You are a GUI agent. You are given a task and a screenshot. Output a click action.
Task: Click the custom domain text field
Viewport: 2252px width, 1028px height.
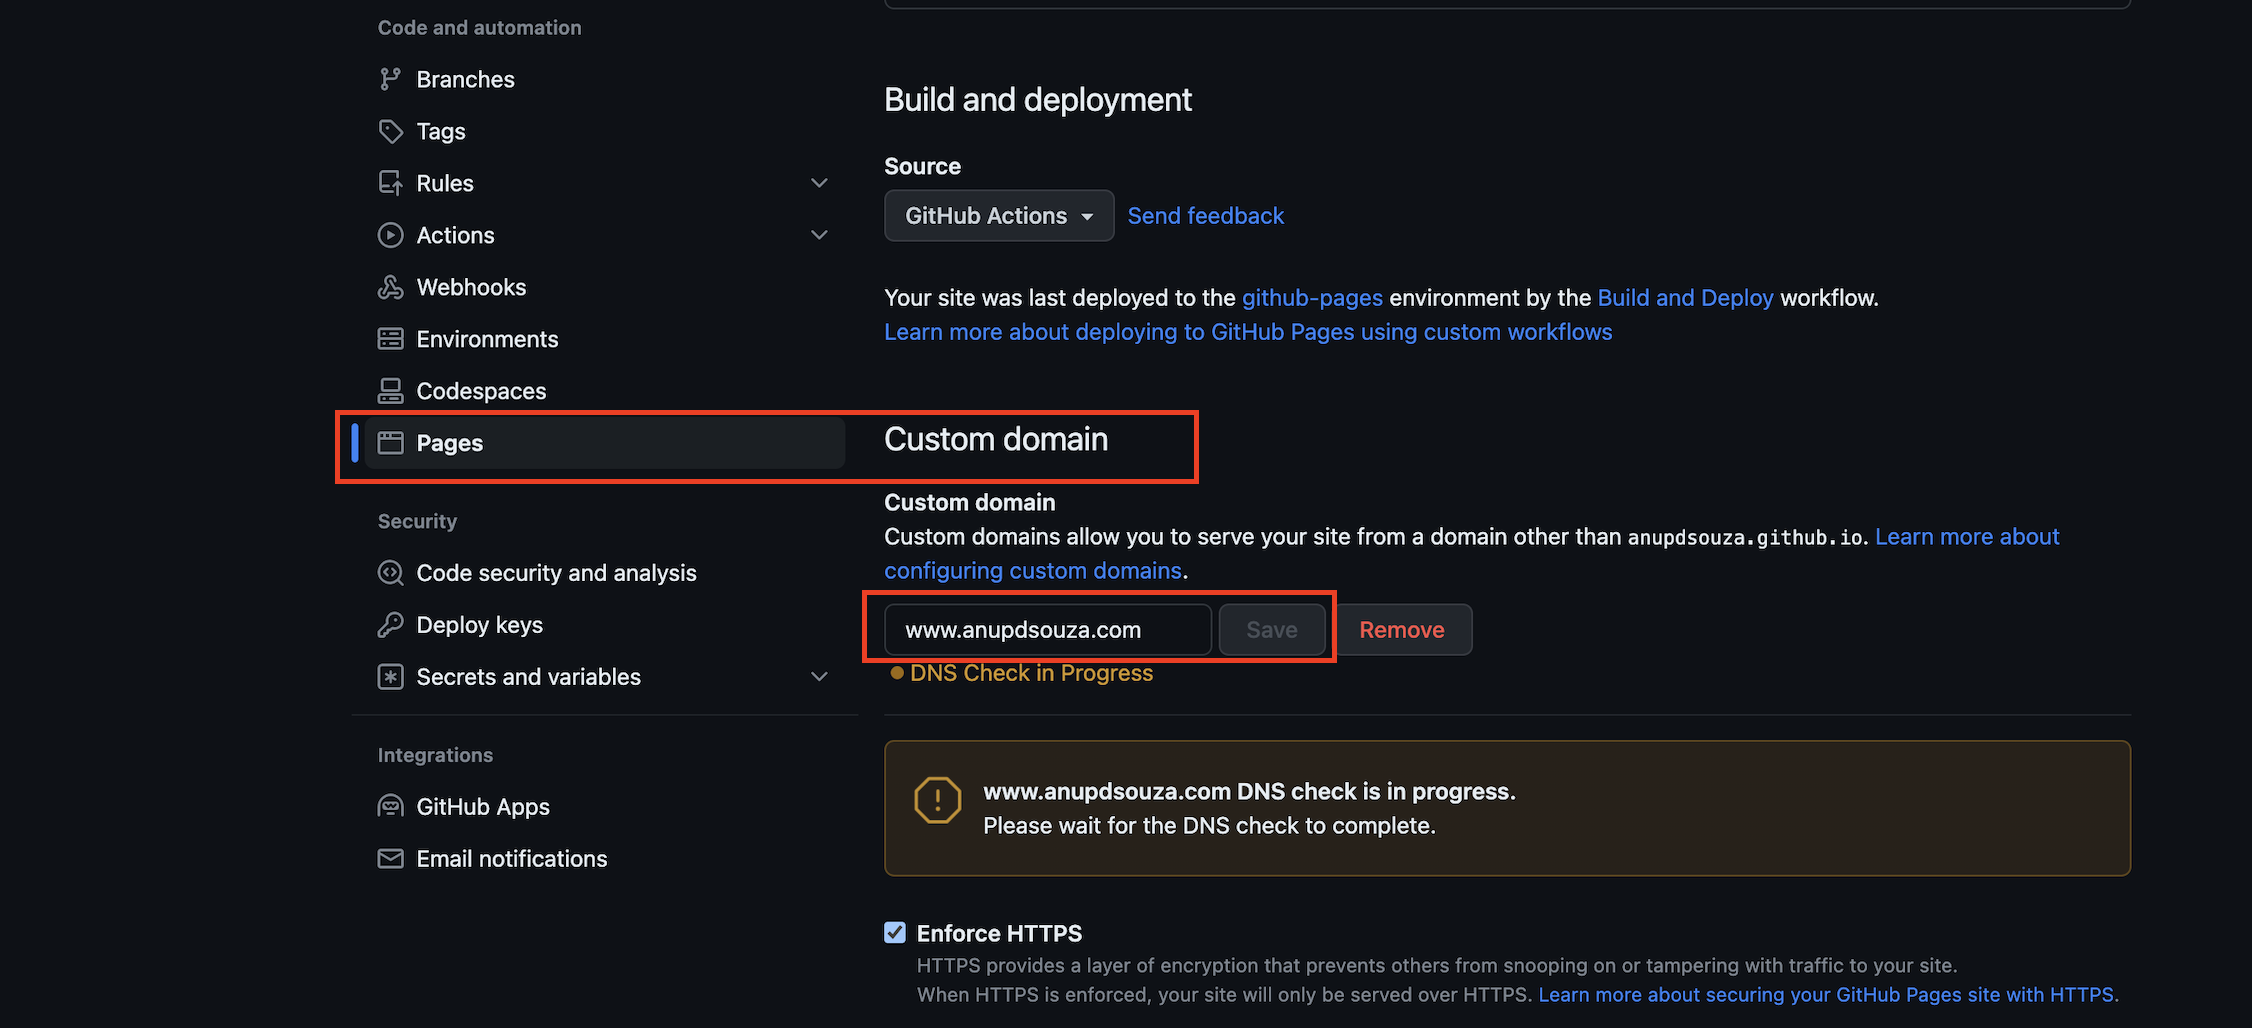[x=1047, y=630]
